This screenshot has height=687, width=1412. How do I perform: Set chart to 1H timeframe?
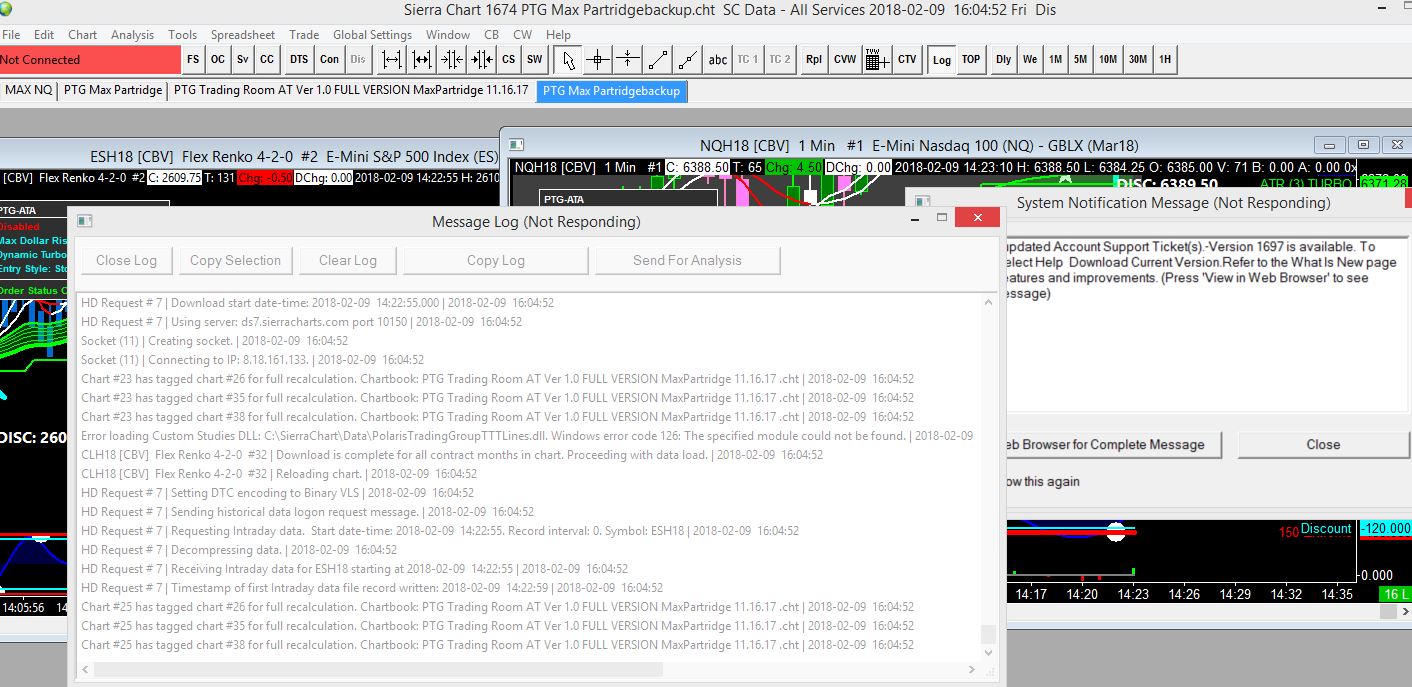tap(1165, 60)
